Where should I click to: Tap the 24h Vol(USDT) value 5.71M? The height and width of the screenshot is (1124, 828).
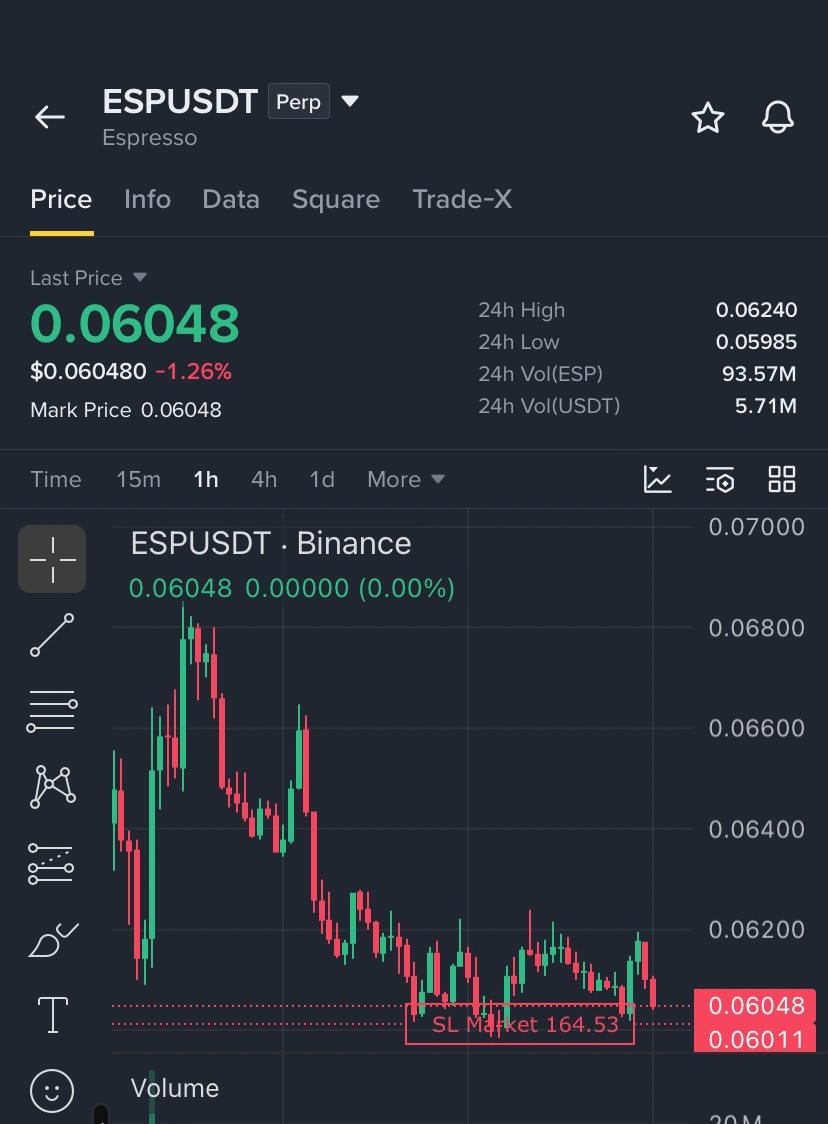point(766,406)
